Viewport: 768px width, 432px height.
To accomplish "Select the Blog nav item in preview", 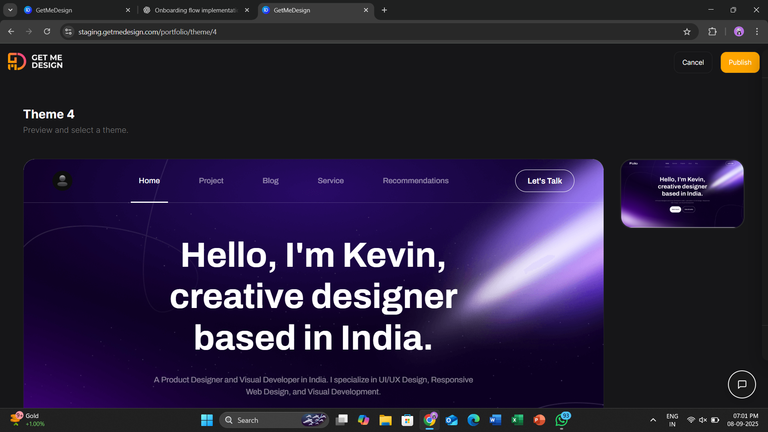I will 270,181.
